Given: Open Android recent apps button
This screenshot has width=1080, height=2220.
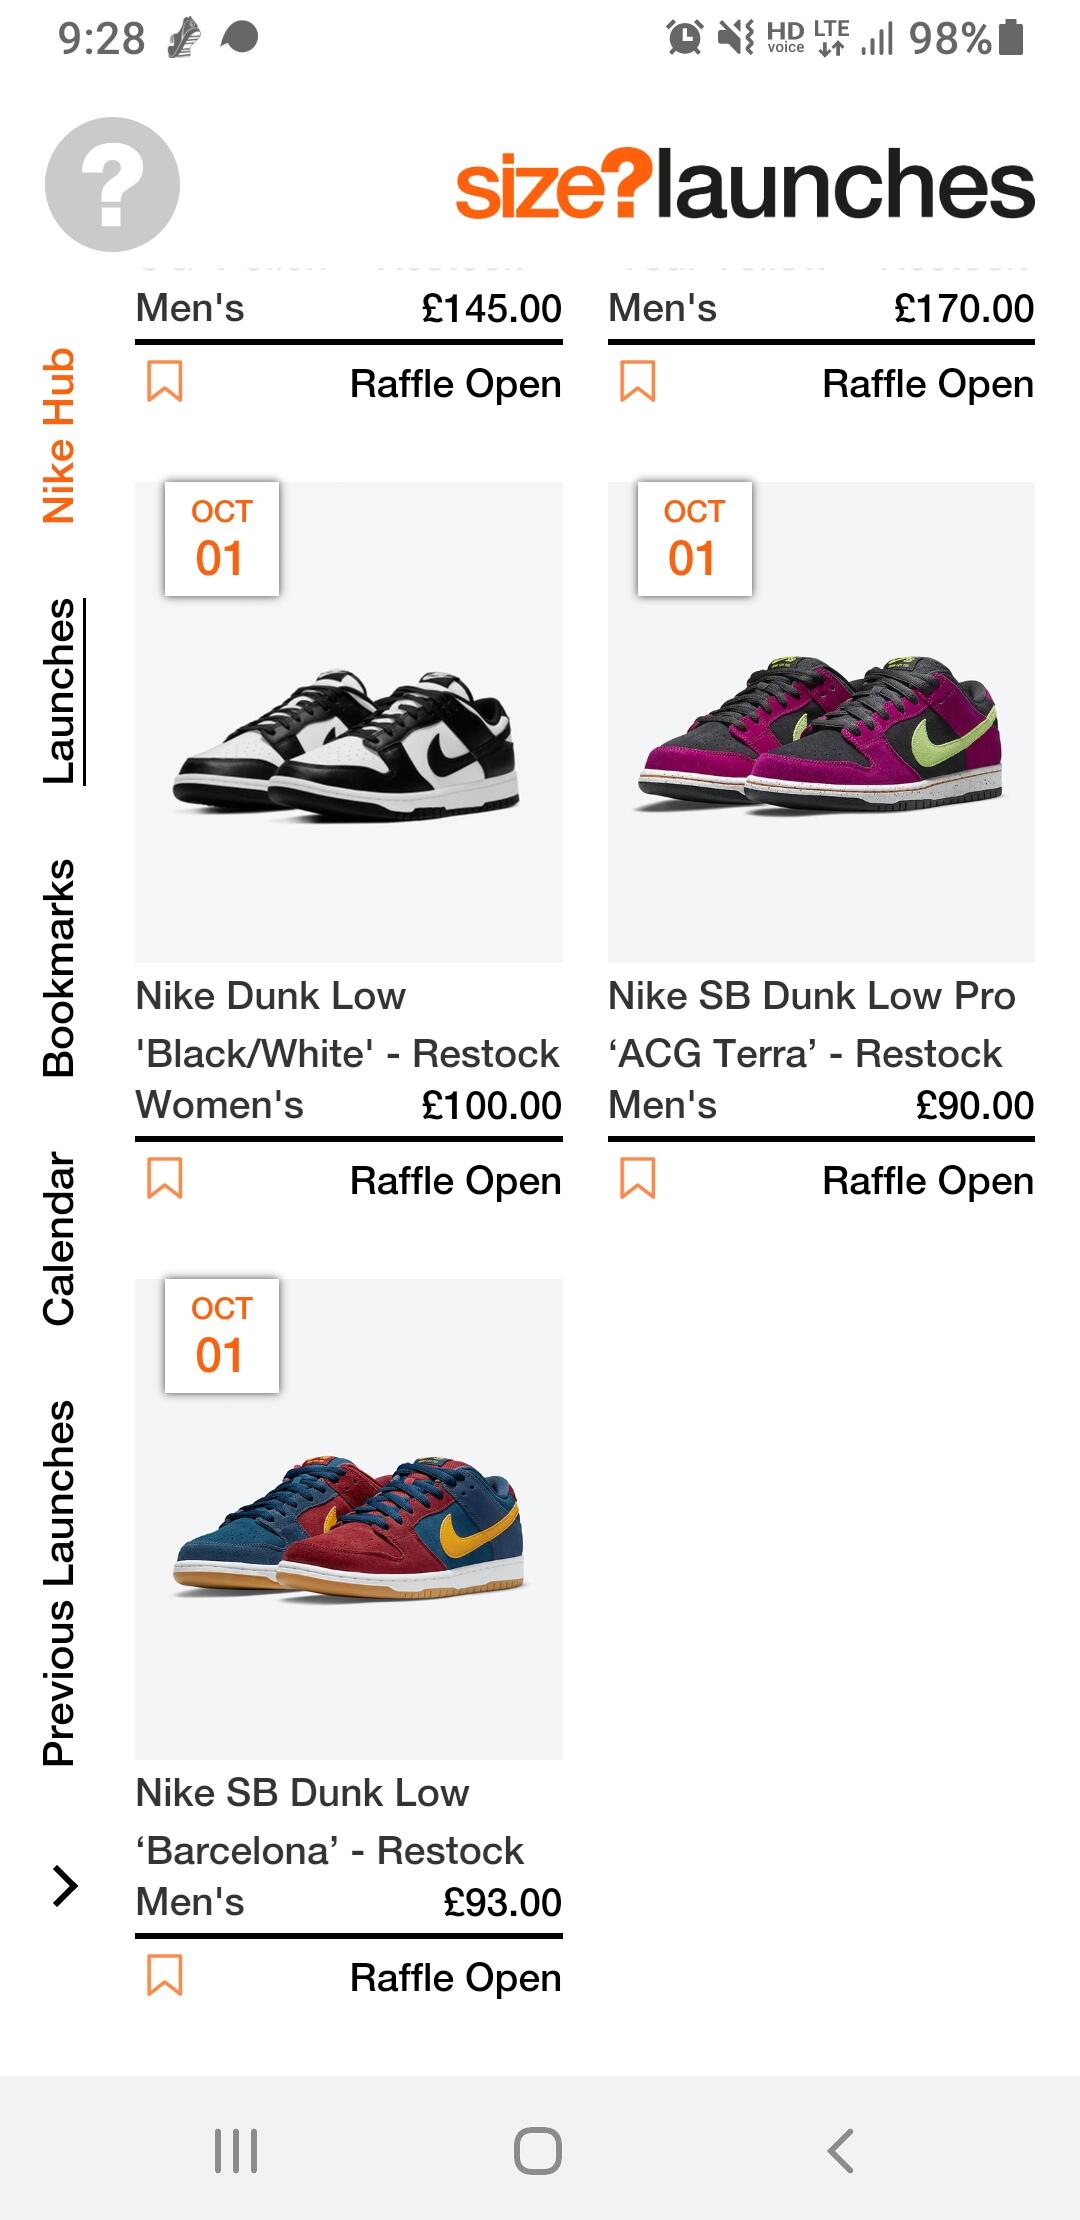Looking at the screenshot, I should [x=236, y=2150].
